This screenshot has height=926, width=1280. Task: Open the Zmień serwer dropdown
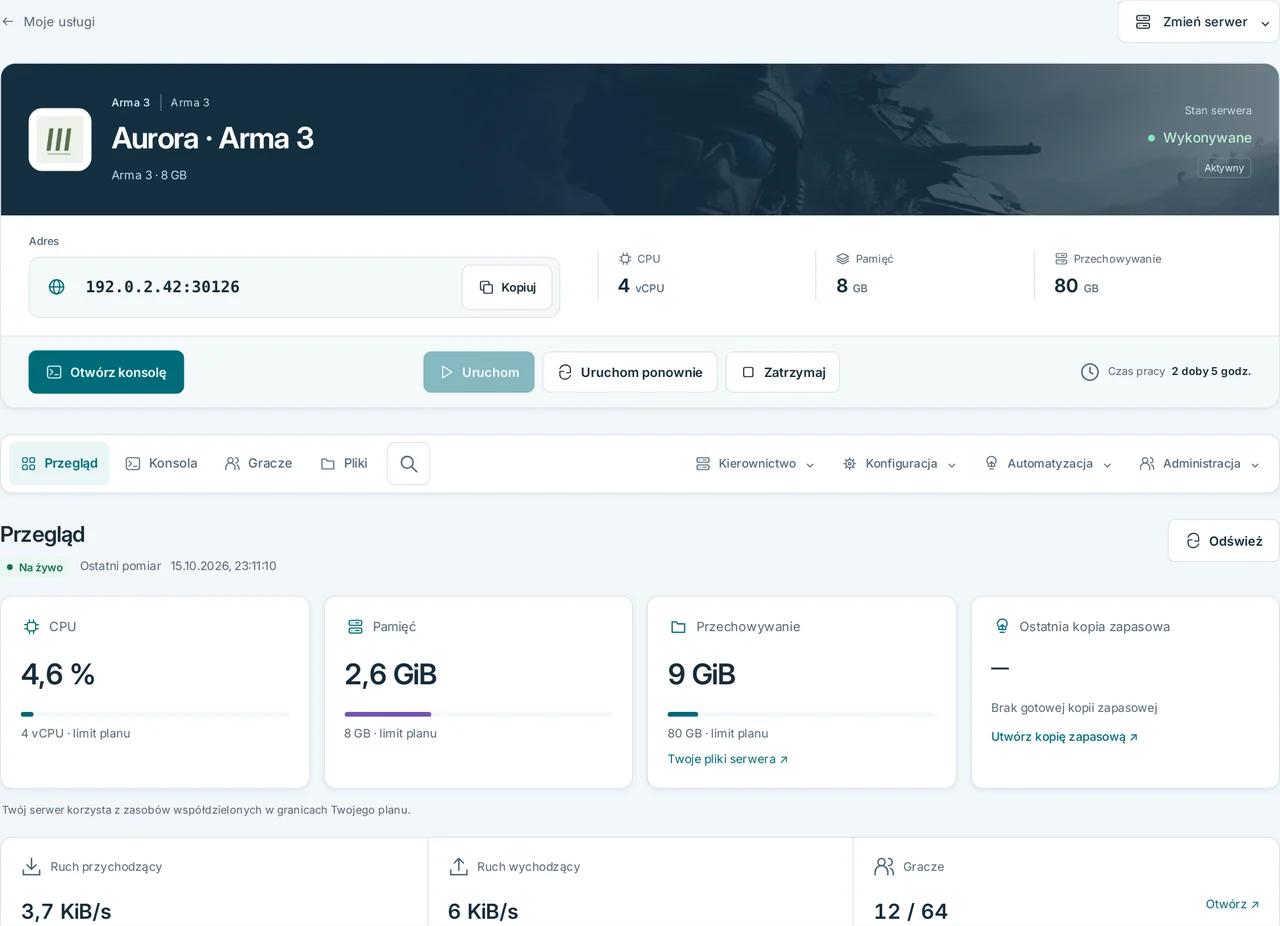(x=1198, y=22)
